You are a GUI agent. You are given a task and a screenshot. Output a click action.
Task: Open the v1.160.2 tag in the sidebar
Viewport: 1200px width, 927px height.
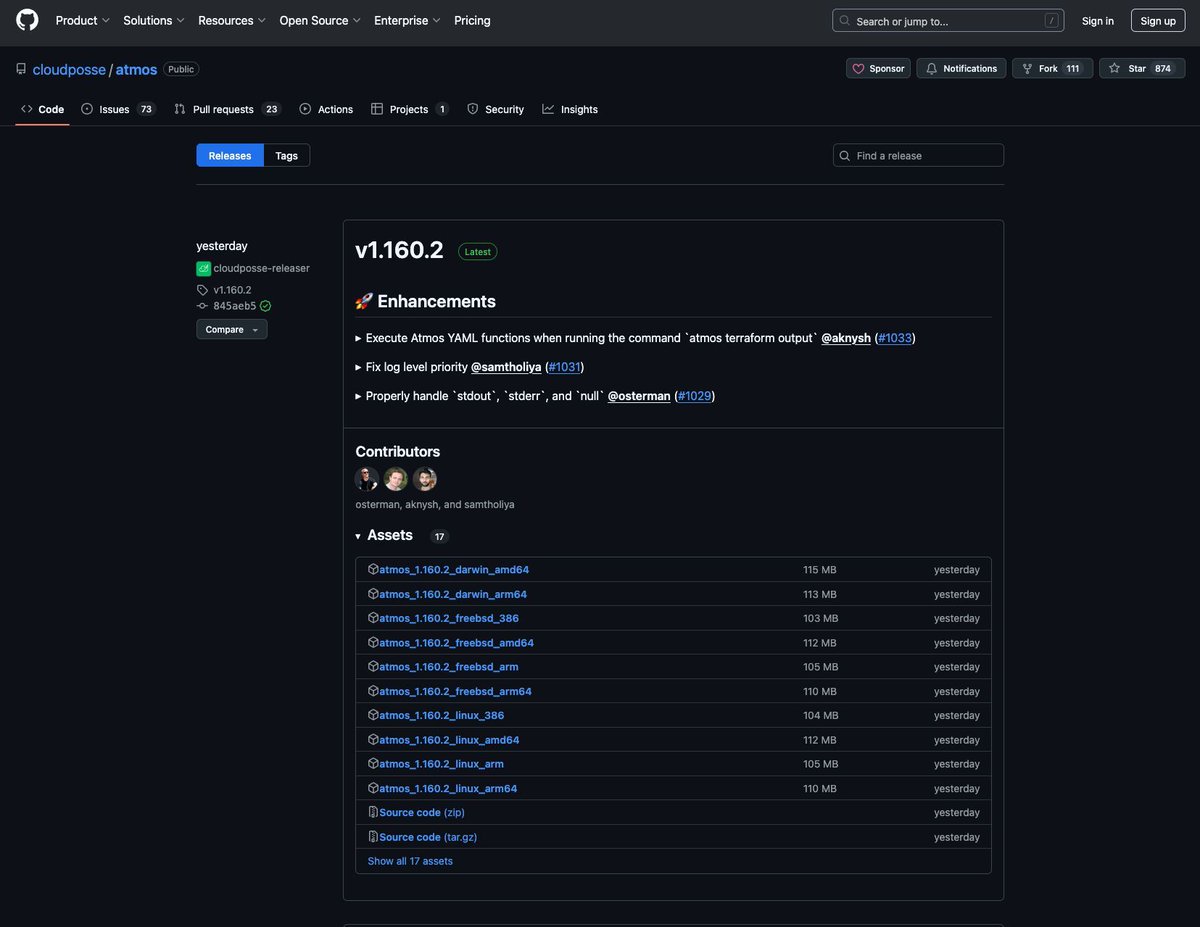pos(232,290)
